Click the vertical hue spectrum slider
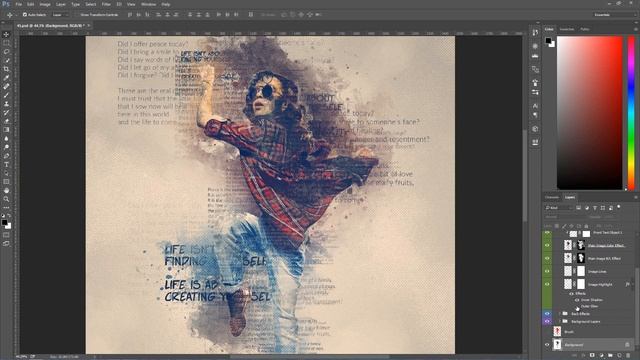This screenshot has height=360, width=640. pos(631,113)
